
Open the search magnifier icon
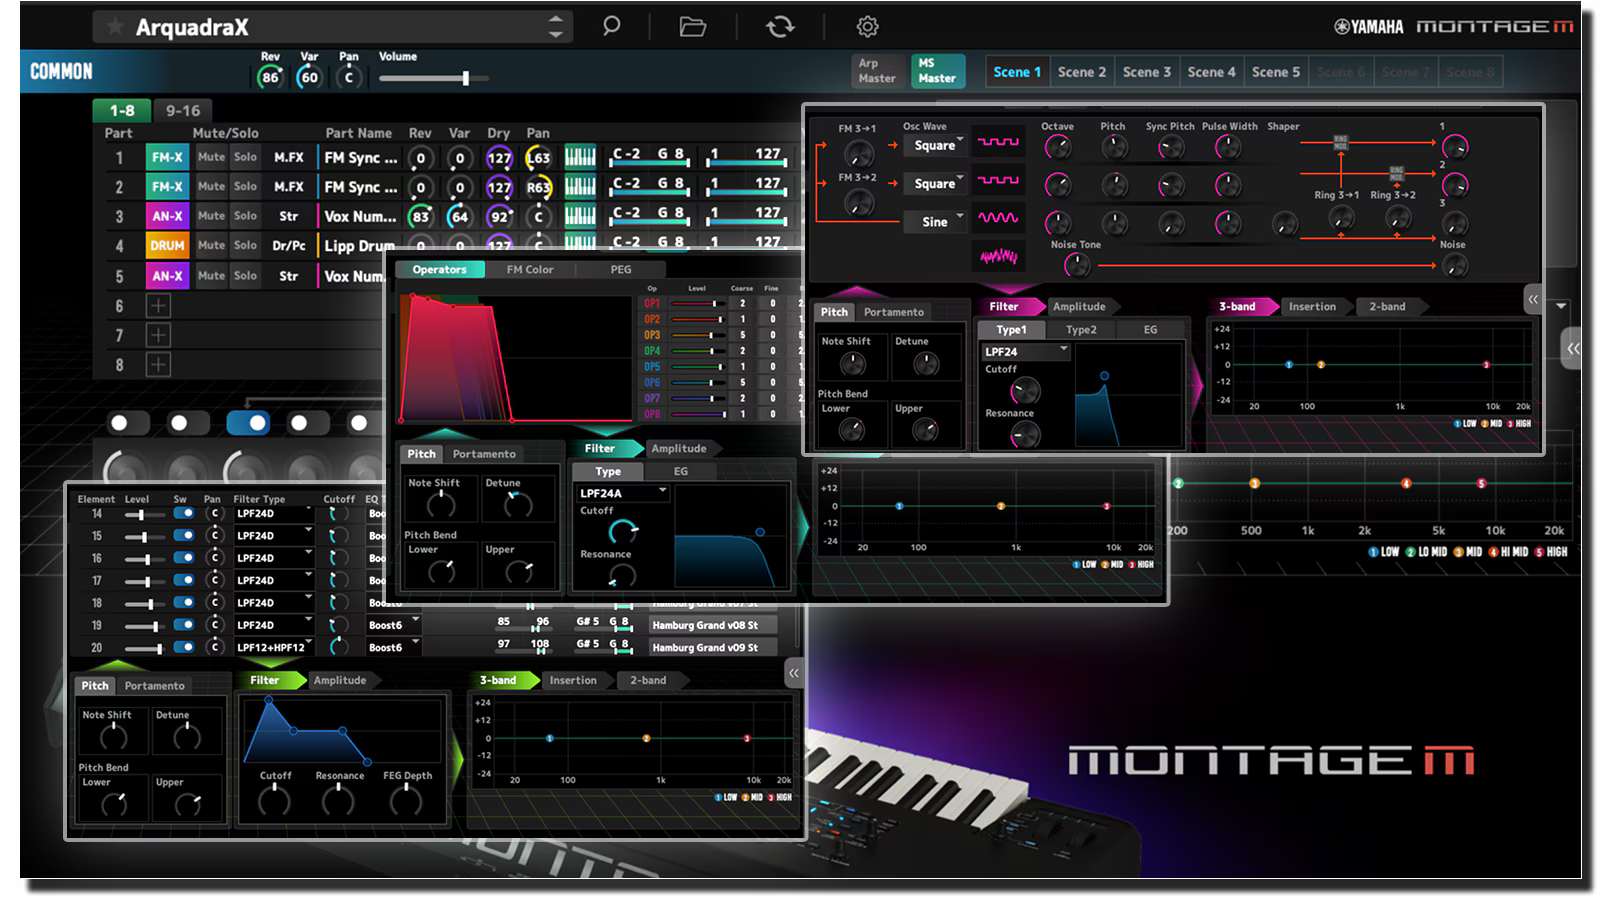(611, 26)
